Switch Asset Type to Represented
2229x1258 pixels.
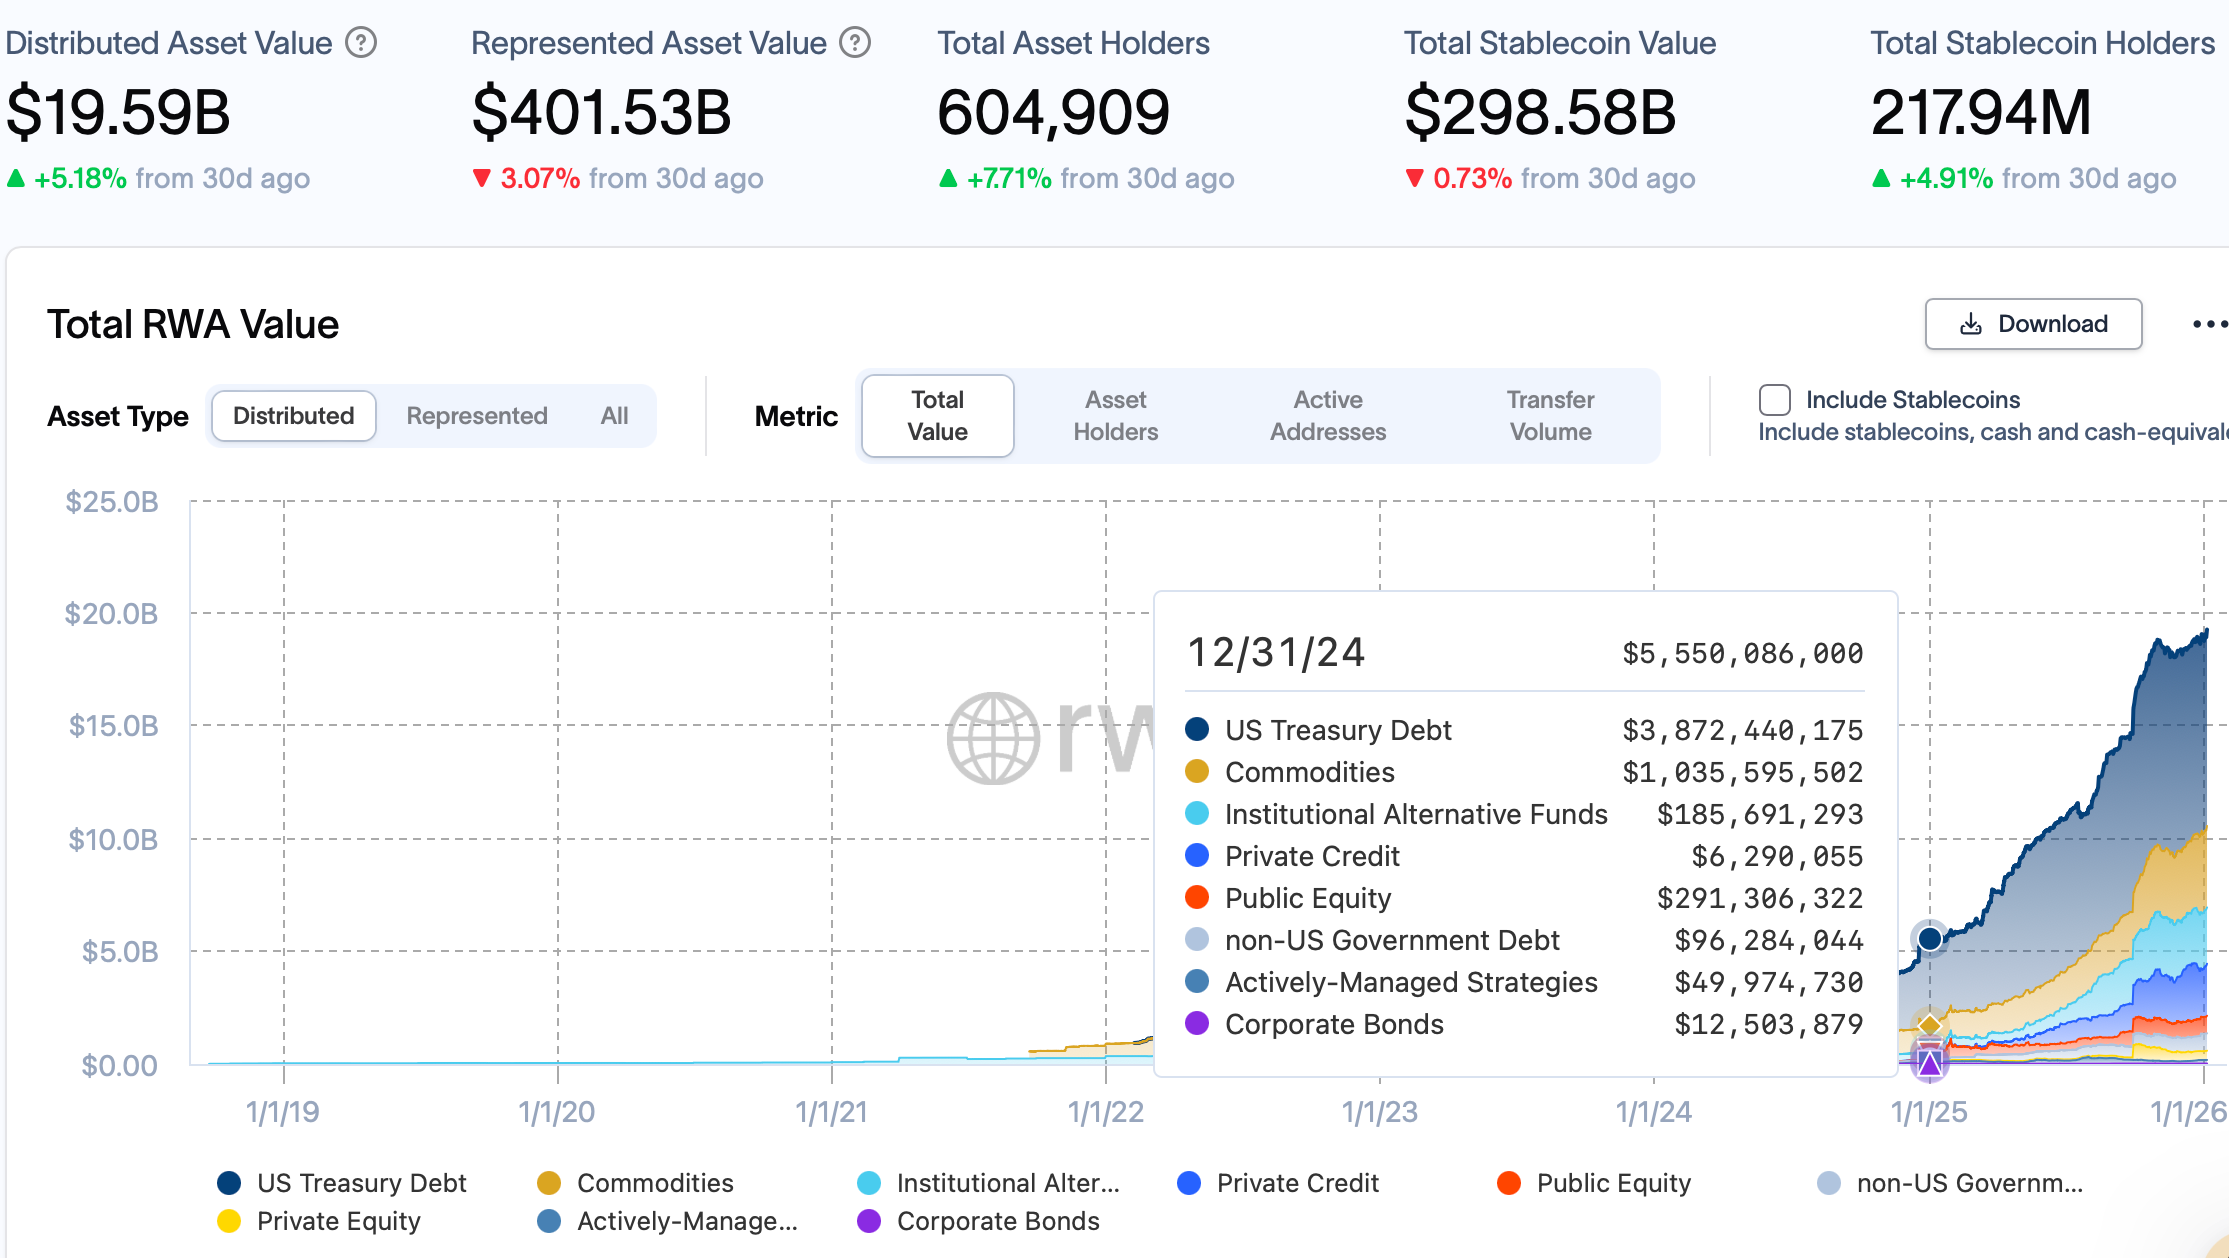477,416
